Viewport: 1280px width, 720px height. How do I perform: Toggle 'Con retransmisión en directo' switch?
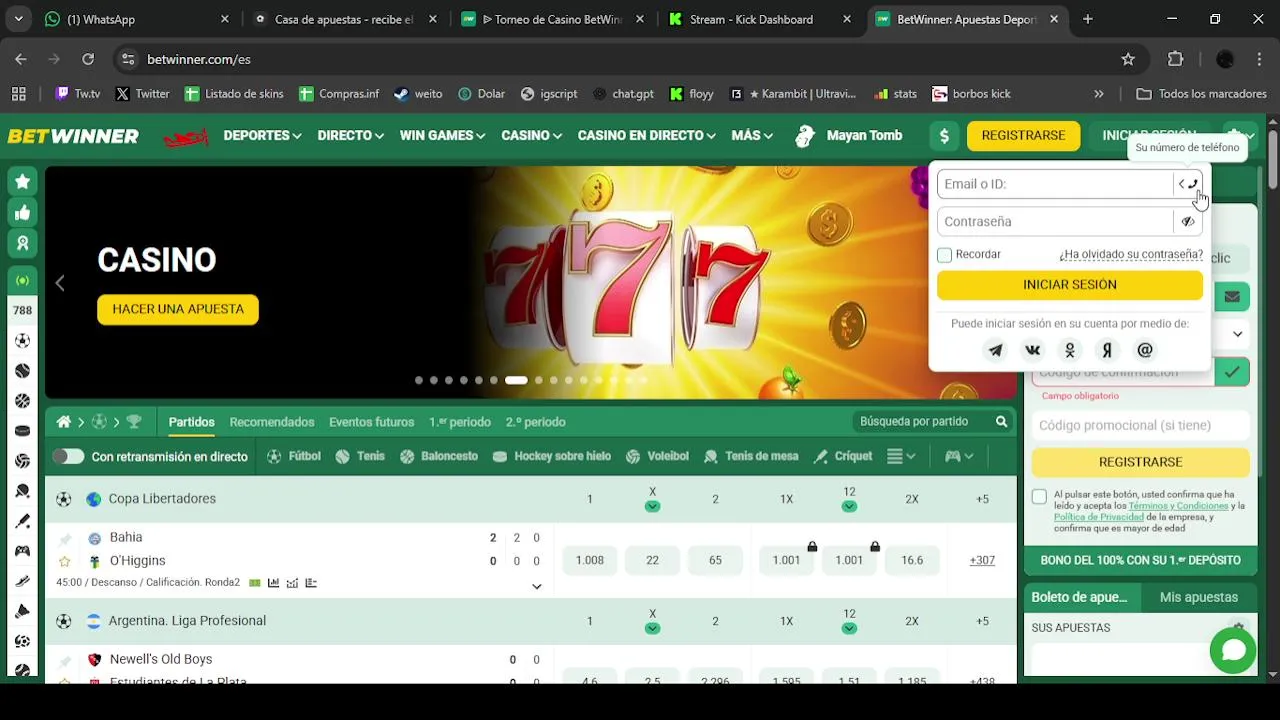(x=68, y=456)
